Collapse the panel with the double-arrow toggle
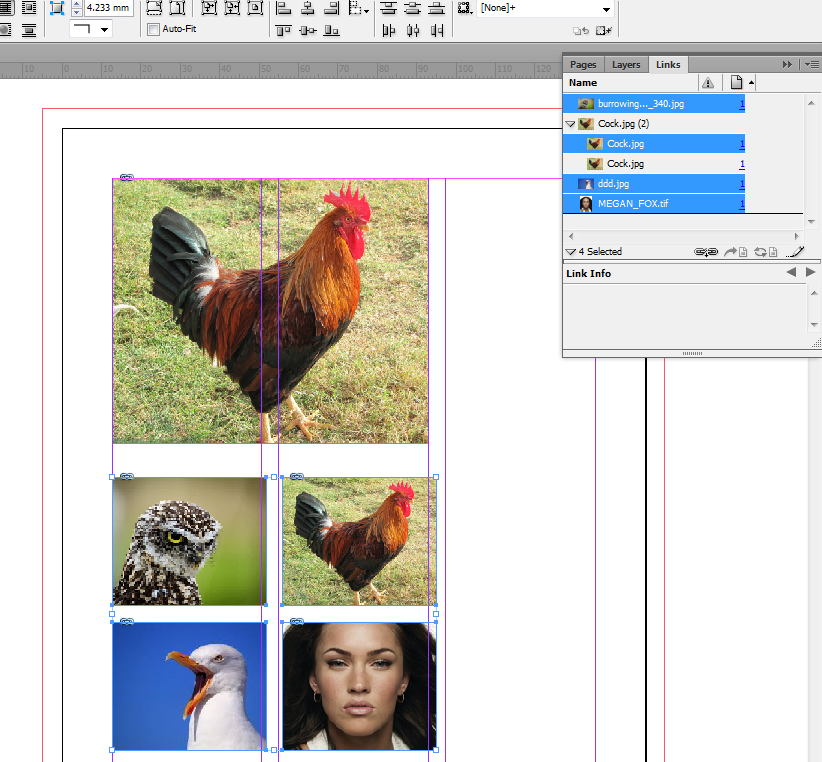The width and height of the screenshot is (822, 762). coord(789,63)
